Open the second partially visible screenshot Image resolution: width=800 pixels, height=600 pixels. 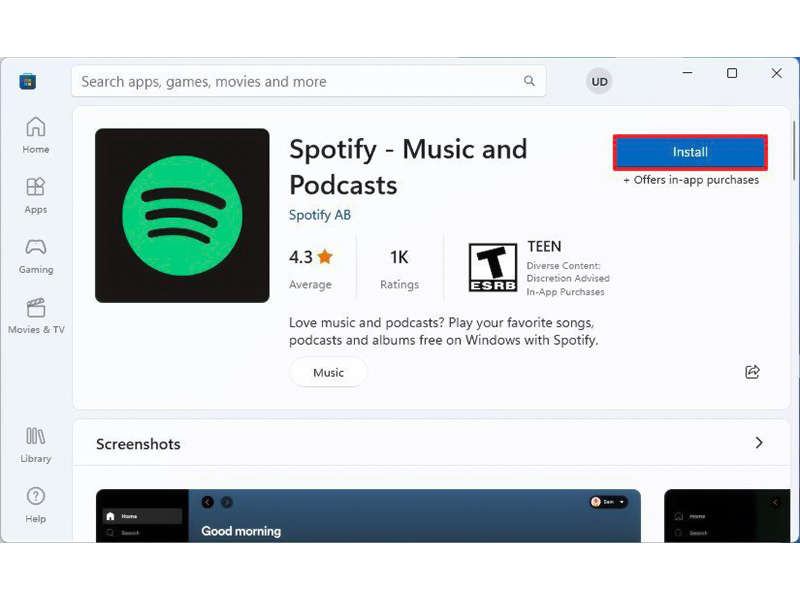(727, 516)
